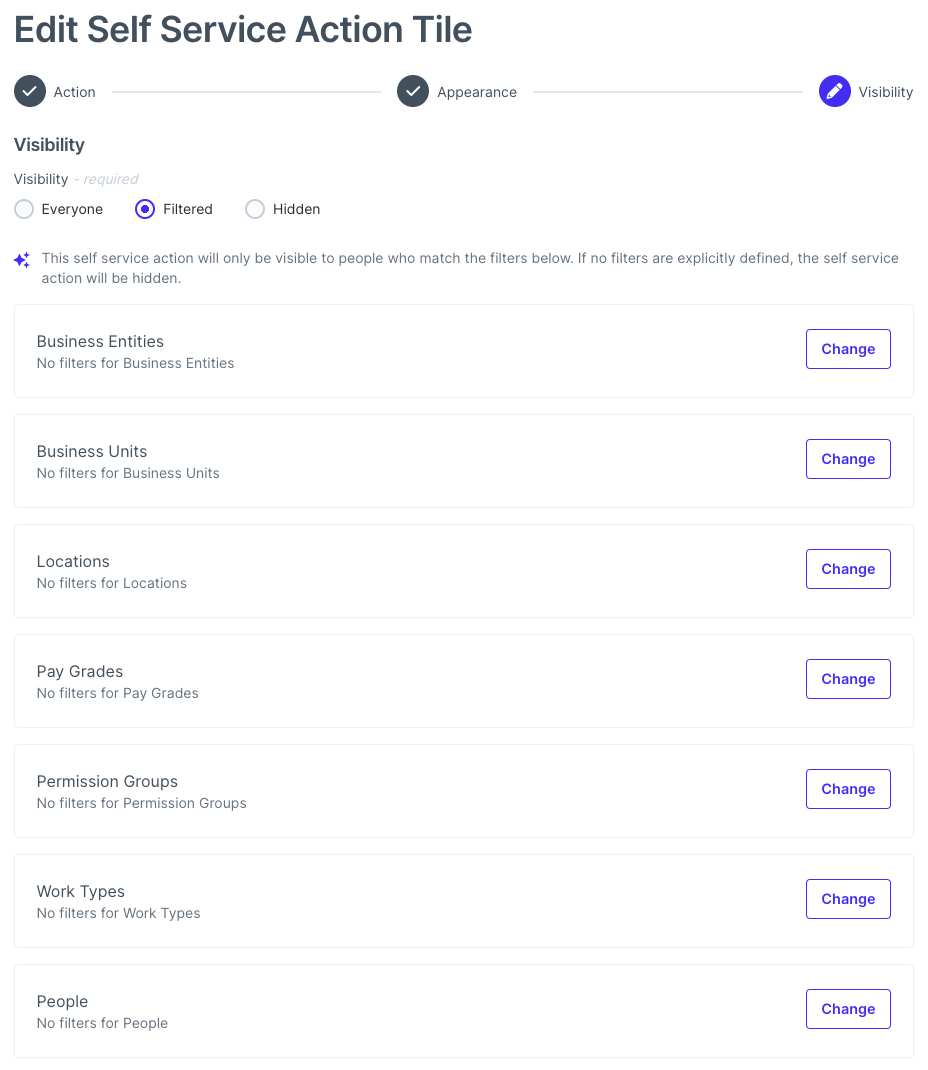
Task: Click the sparkle info icon
Action: pos(22,260)
